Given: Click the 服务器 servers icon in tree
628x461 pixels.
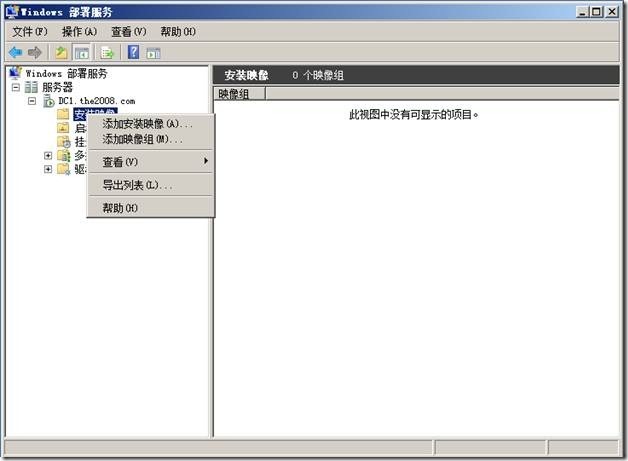Looking at the screenshot, I should pos(31,87).
